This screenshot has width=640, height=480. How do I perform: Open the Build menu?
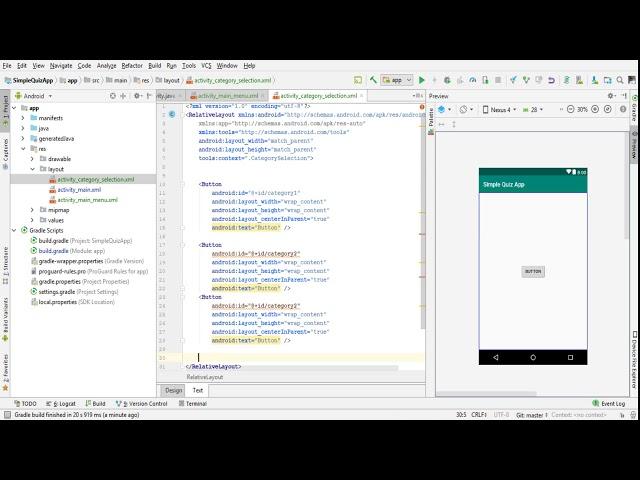pos(154,65)
